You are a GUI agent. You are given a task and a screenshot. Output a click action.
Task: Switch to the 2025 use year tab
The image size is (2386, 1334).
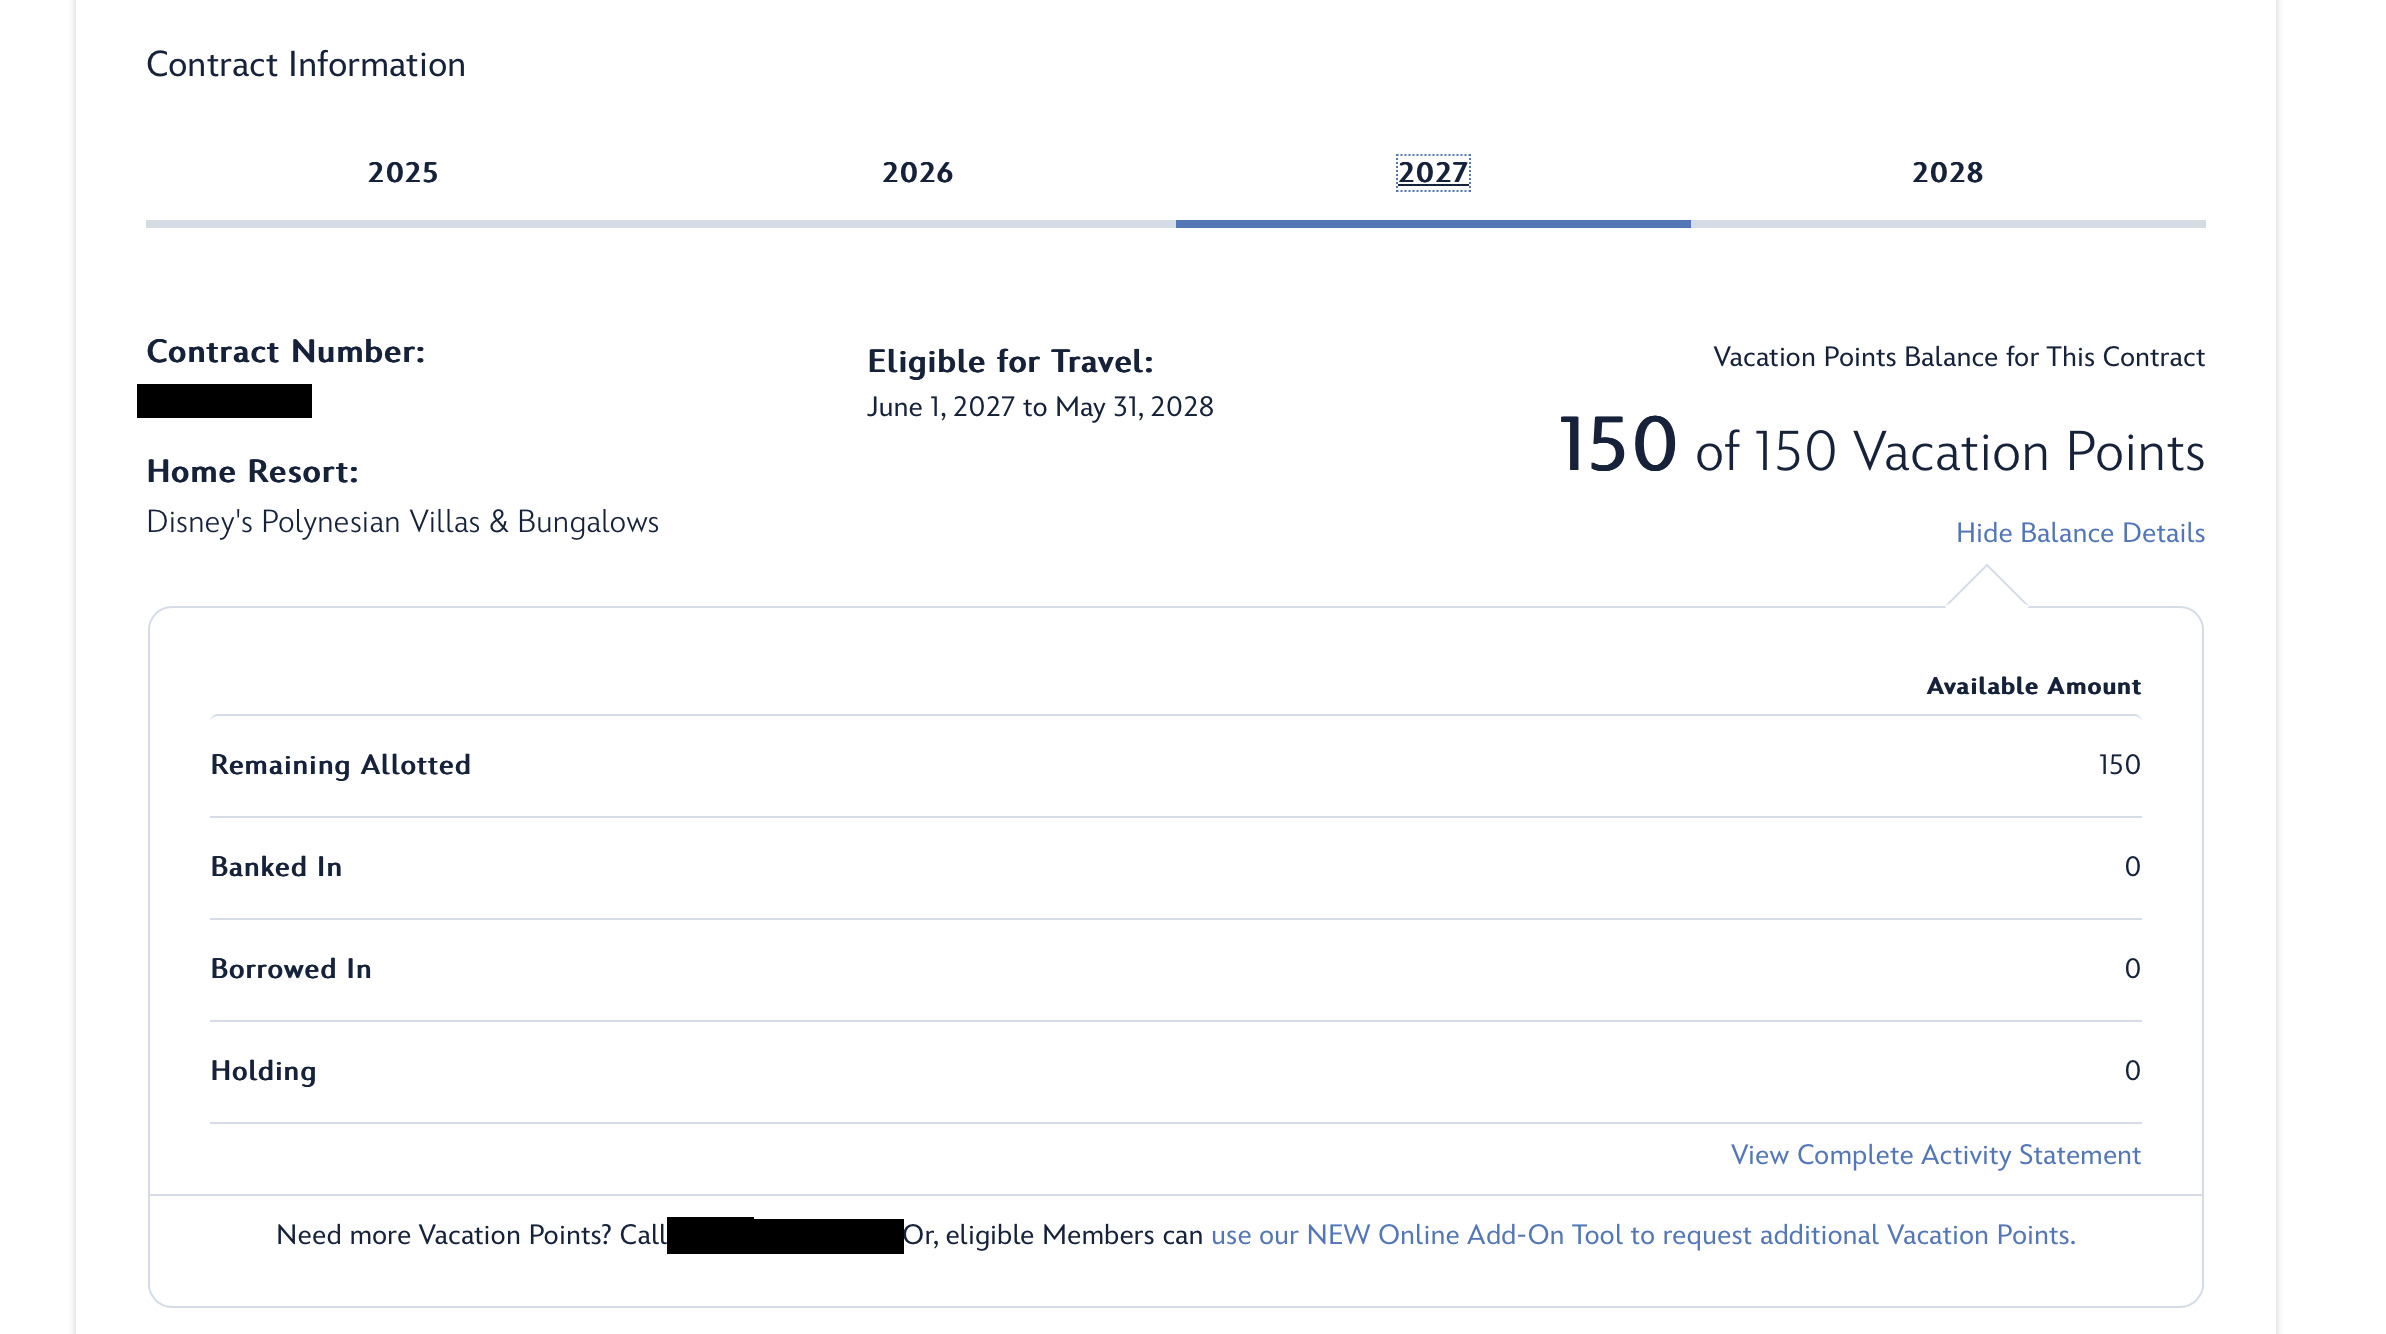[403, 173]
